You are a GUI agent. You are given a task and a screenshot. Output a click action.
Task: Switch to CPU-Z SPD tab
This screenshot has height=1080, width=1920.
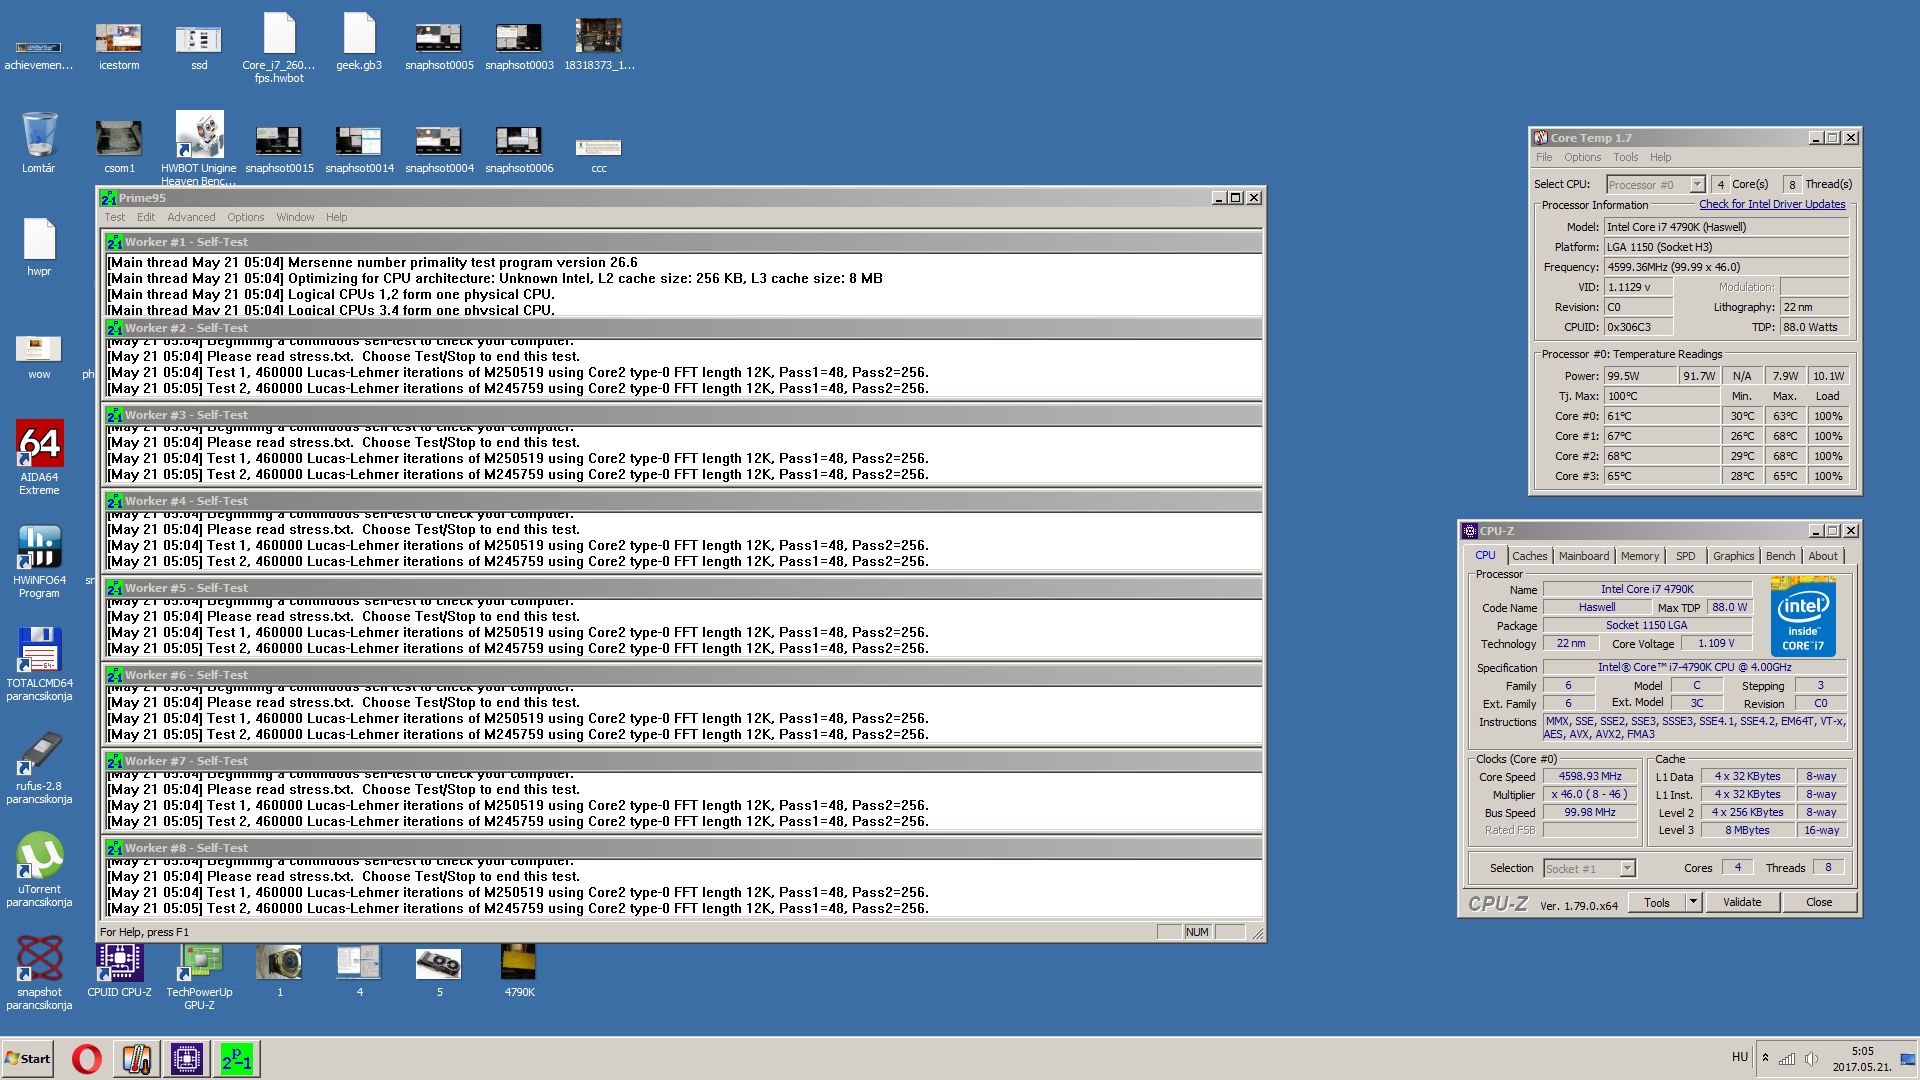point(1685,556)
